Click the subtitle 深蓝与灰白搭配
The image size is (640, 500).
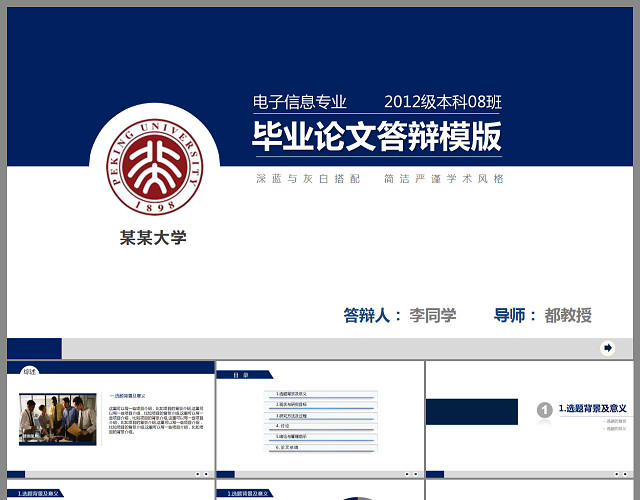pos(308,178)
